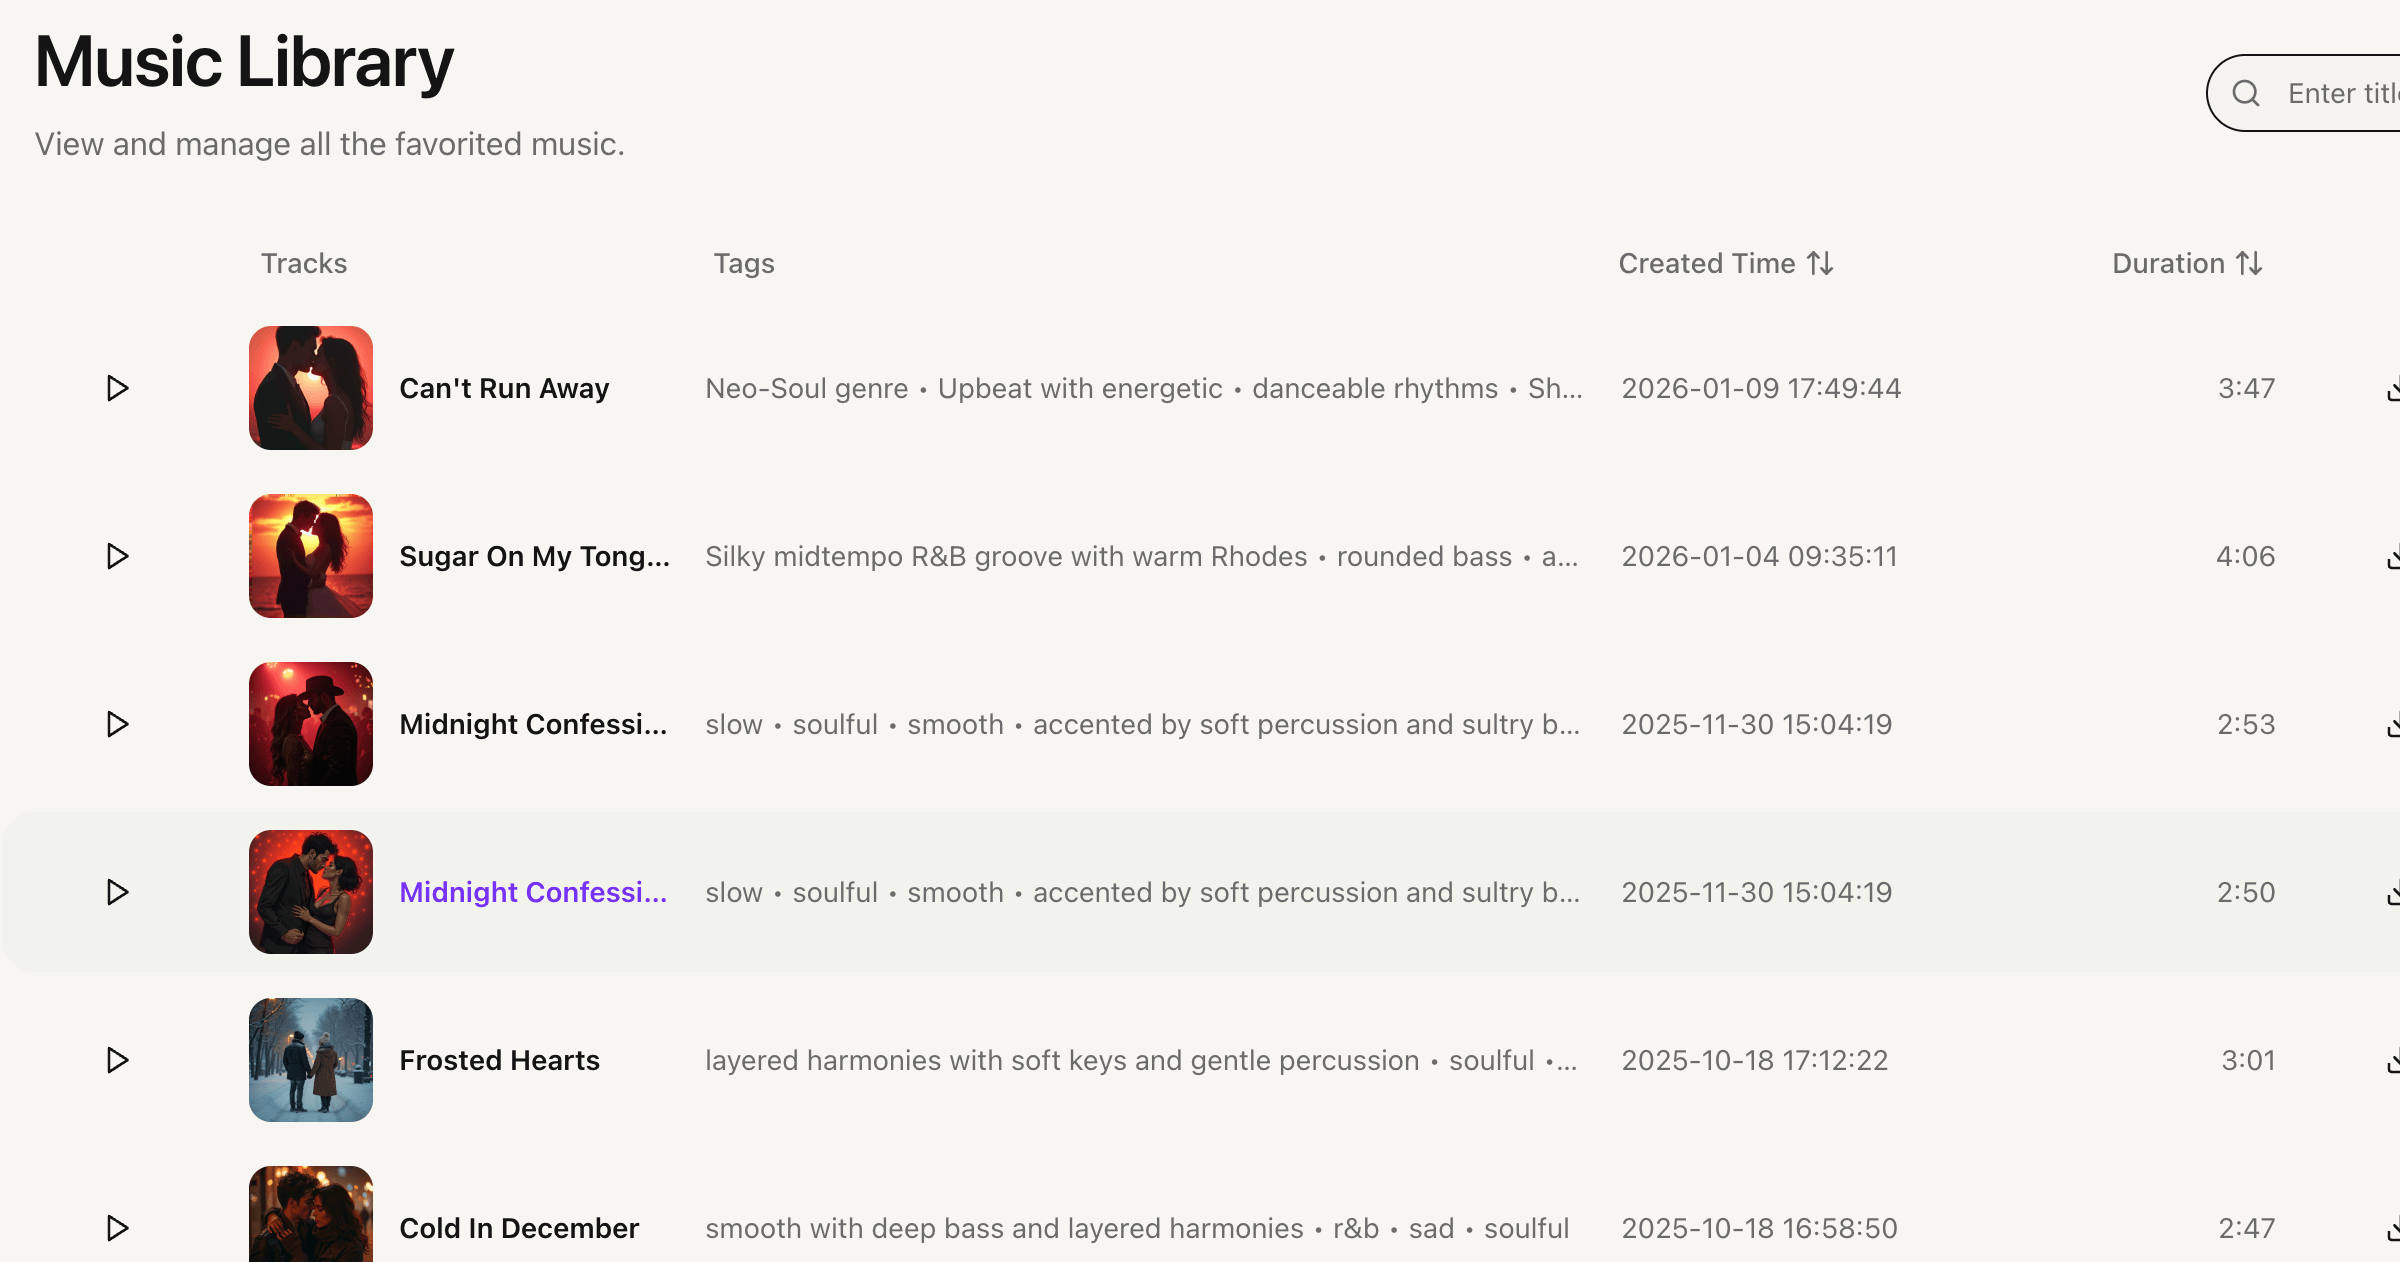The height and width of the screenshot is (1262, 2400).
Task: Play Sugar On My Tongue
Action: click(x=117, y=556)
